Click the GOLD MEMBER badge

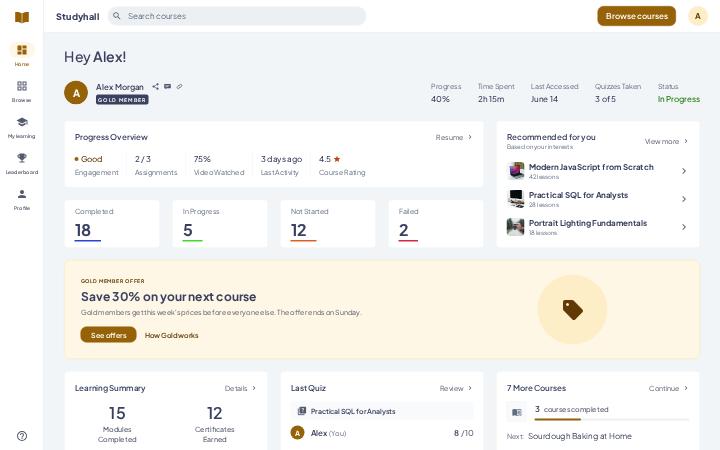click(x=122, y=100)
